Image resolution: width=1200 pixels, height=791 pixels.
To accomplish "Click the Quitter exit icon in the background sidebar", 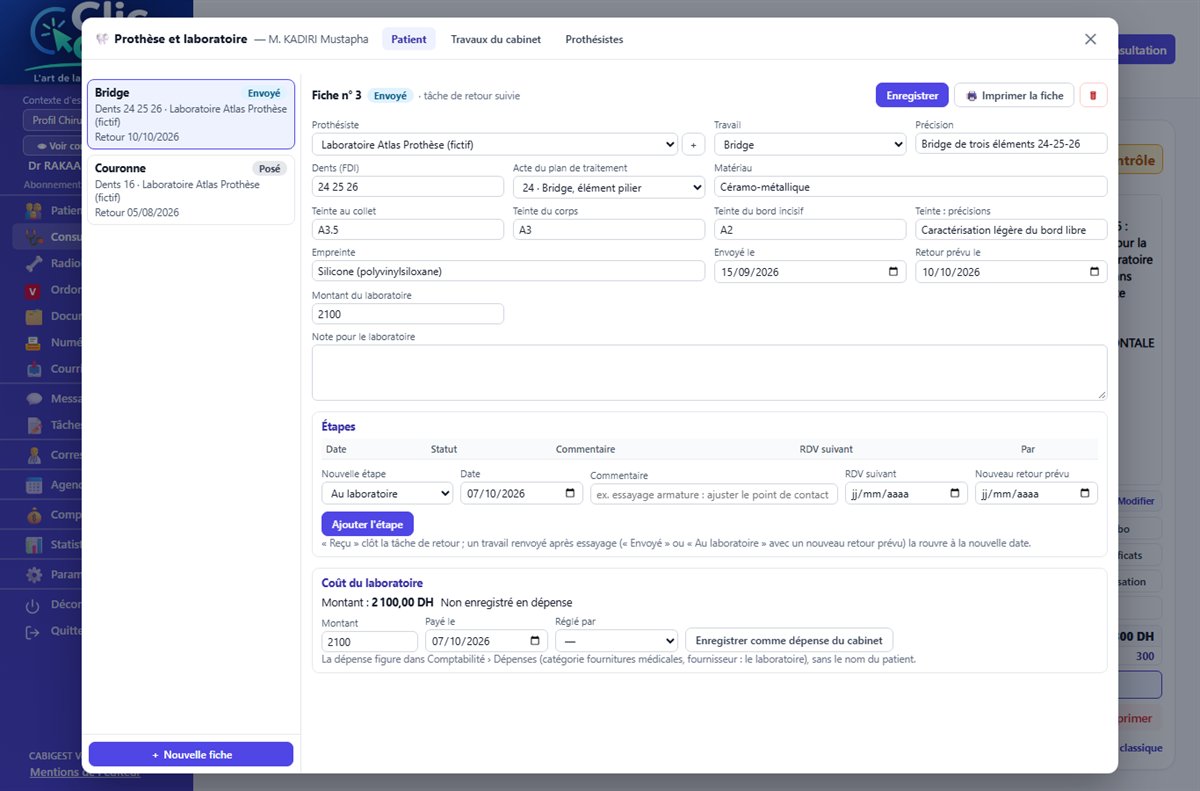I will point(33,631).
